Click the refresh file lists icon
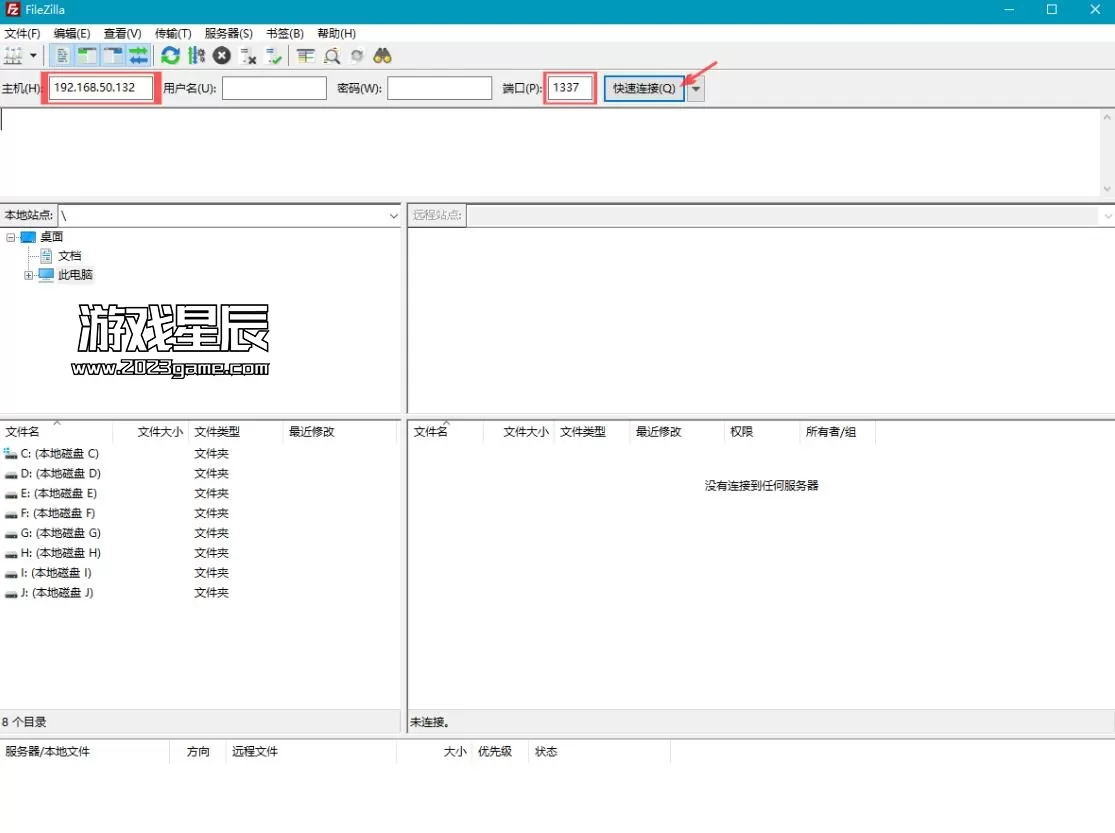The image size is (1115, 833). (171, 56)
